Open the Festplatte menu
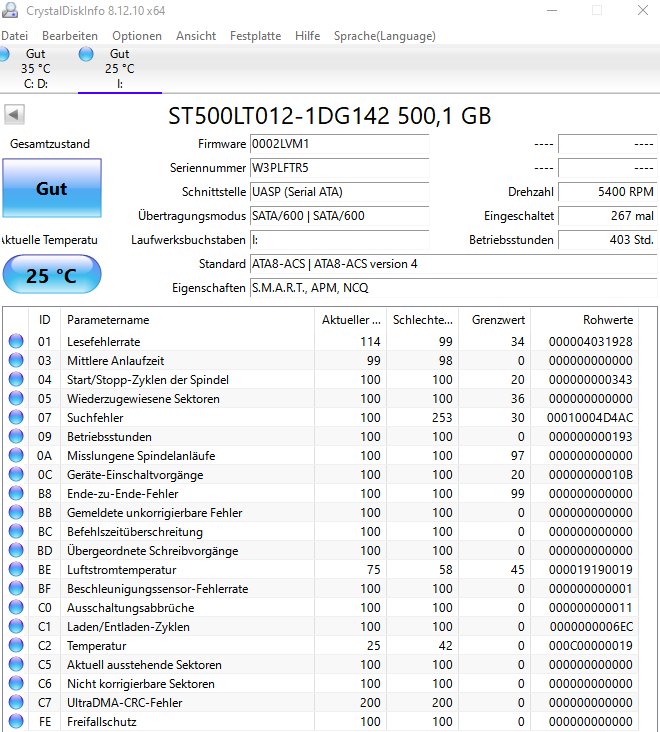This screenshot has width=660, height=732. (x=255, y=36)
